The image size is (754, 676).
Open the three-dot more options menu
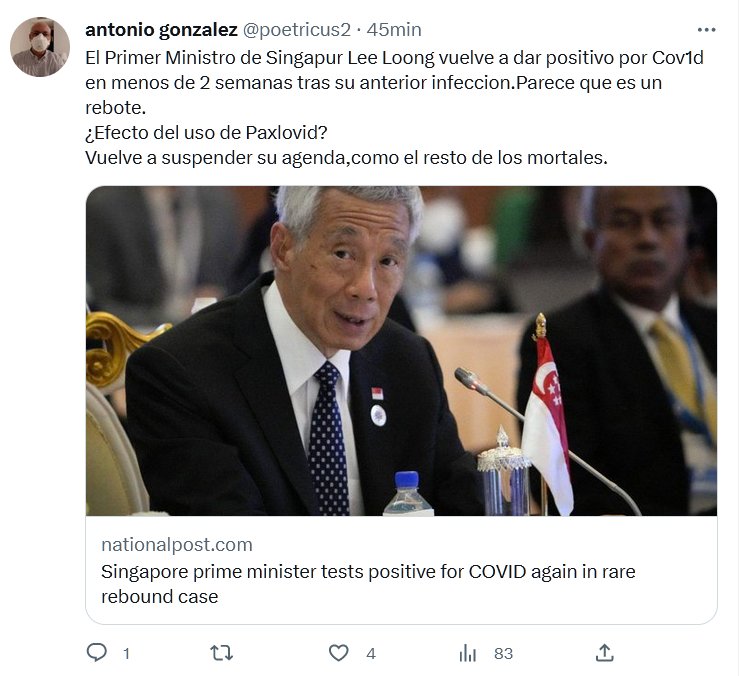706,30
